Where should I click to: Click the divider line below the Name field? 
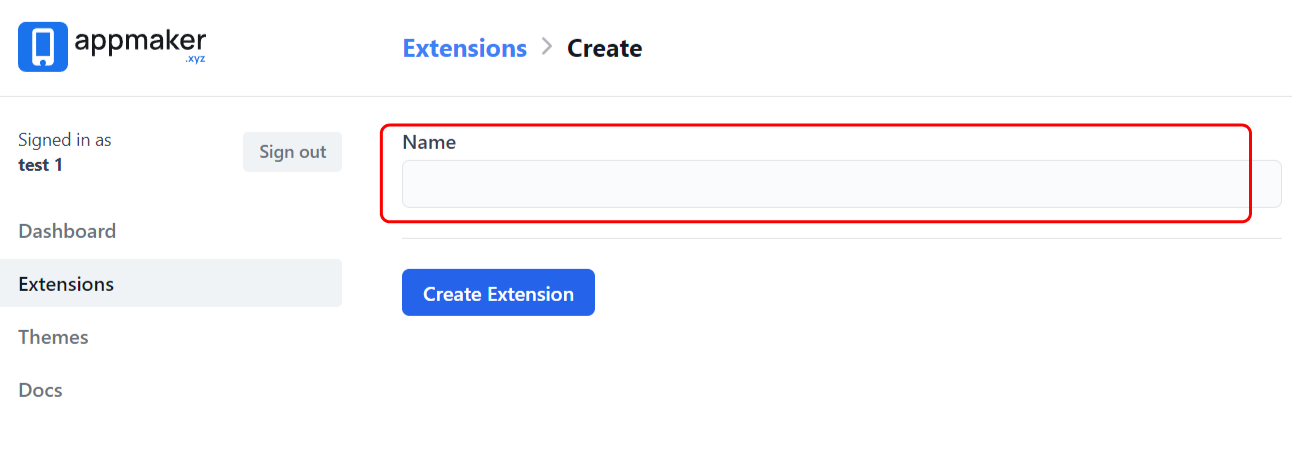coord(840,239)
